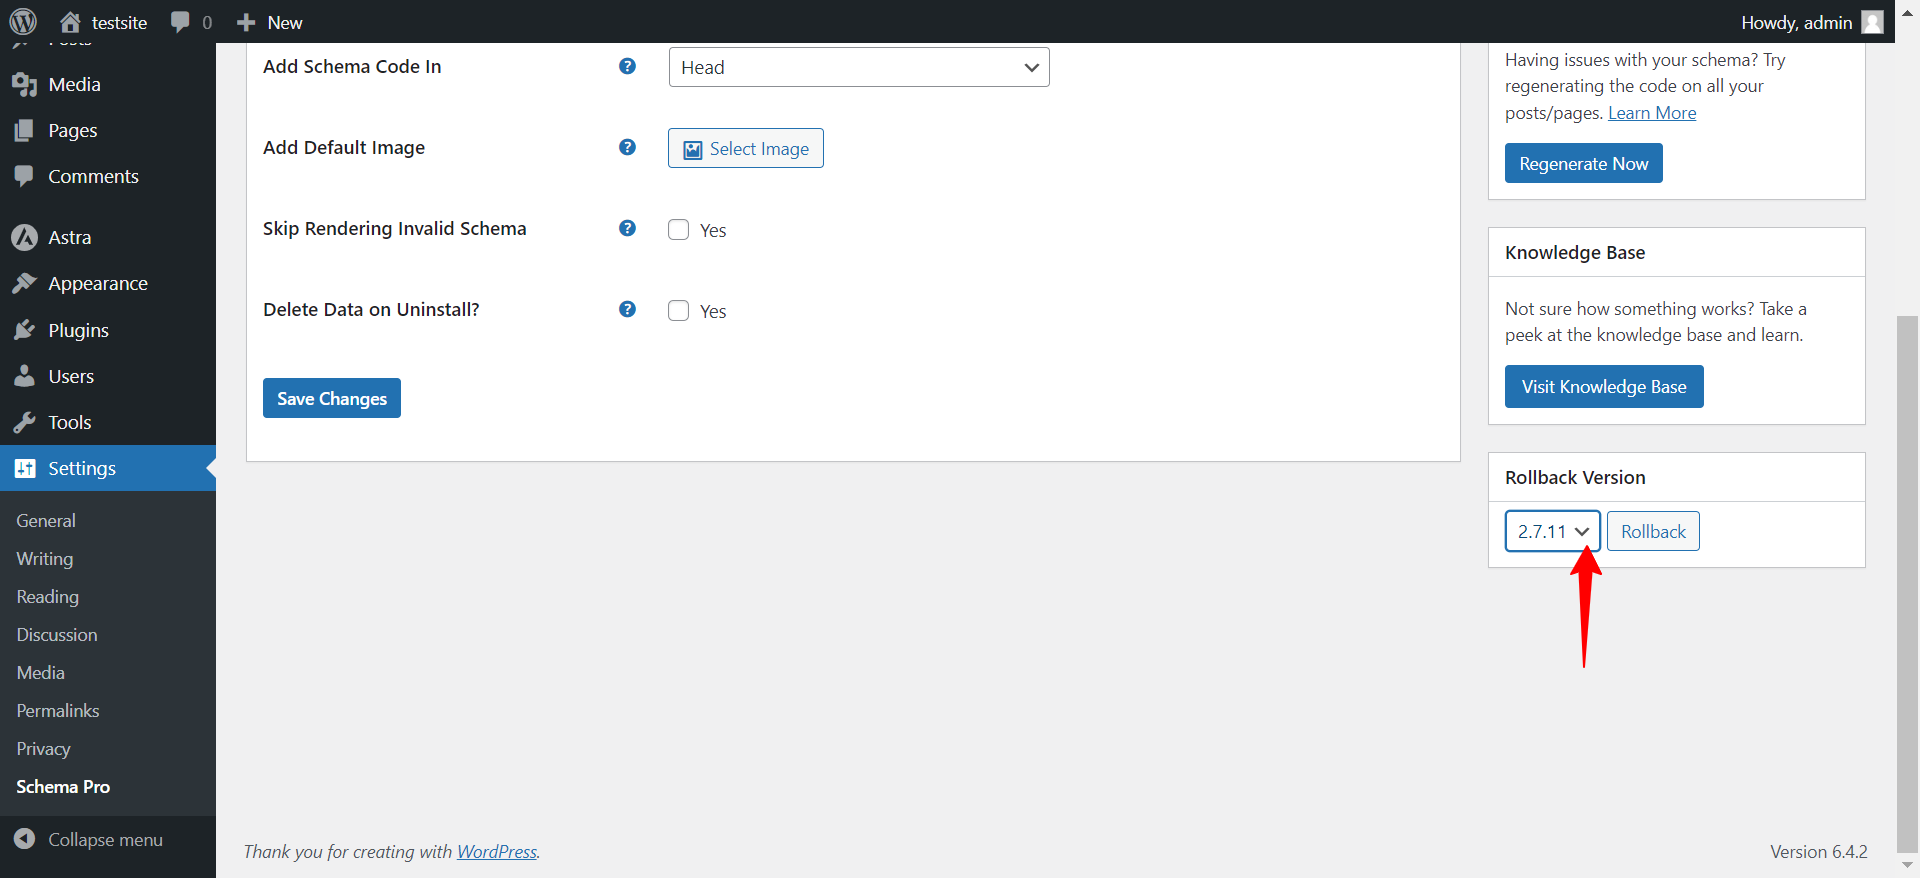Screen dimensions: 1920x878
Task: Toggle Delete Data on Uninstall checkbox
Action: tap(679, 311)
